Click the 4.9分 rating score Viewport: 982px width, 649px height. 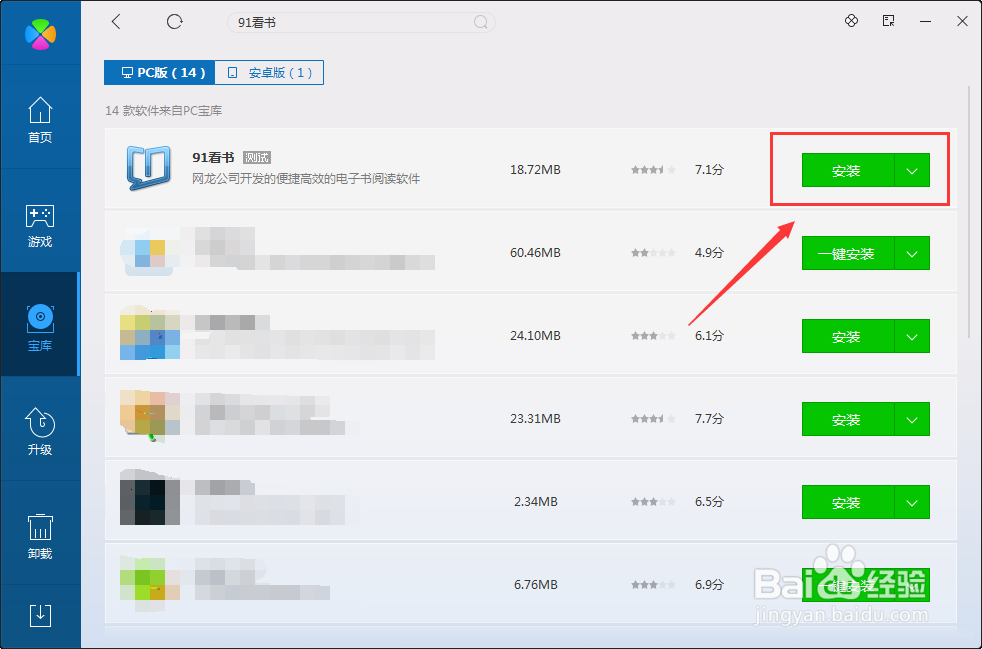pyautogui.click(x=709, y=253)
